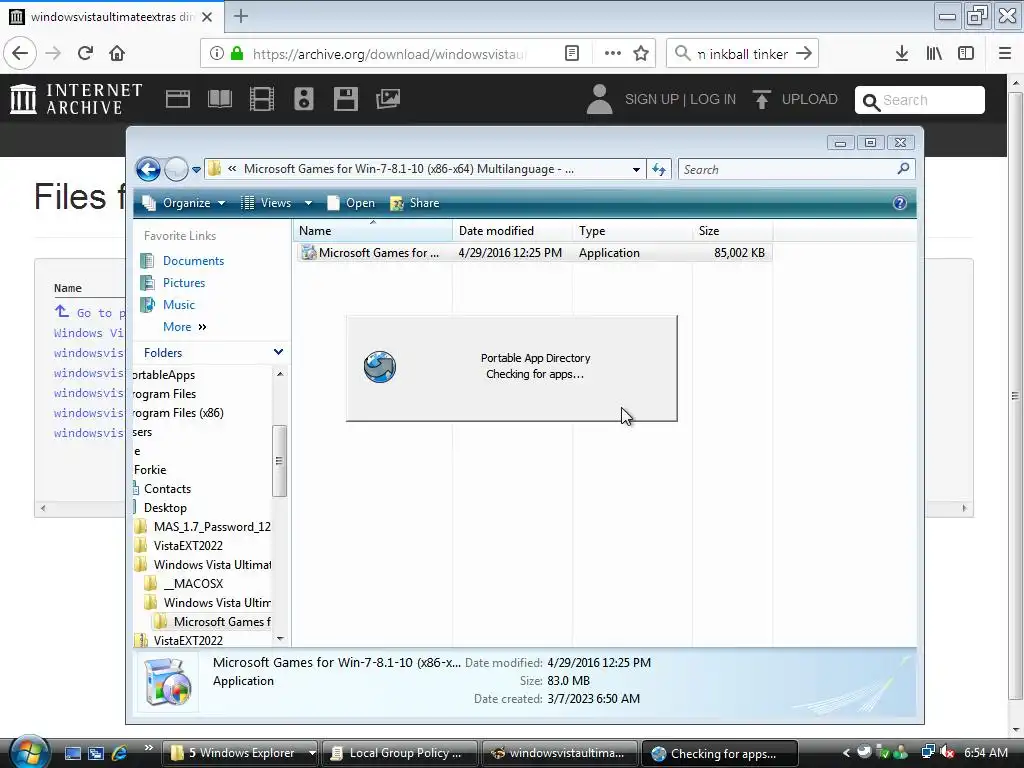The height and width of the screenshot is (768, 1024).
Task: Open new Firefox tab
Action: 241,16
